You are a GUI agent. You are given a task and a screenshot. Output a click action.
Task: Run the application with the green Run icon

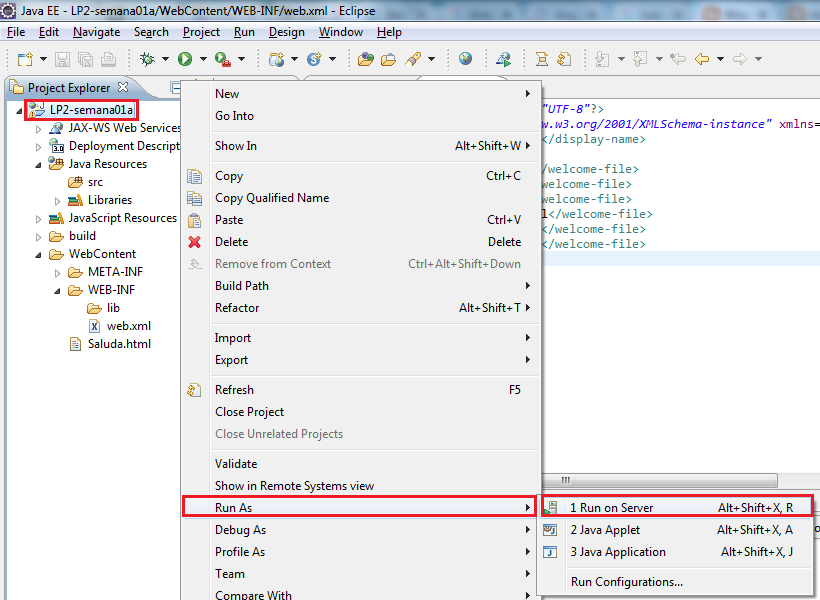[185, 59]
